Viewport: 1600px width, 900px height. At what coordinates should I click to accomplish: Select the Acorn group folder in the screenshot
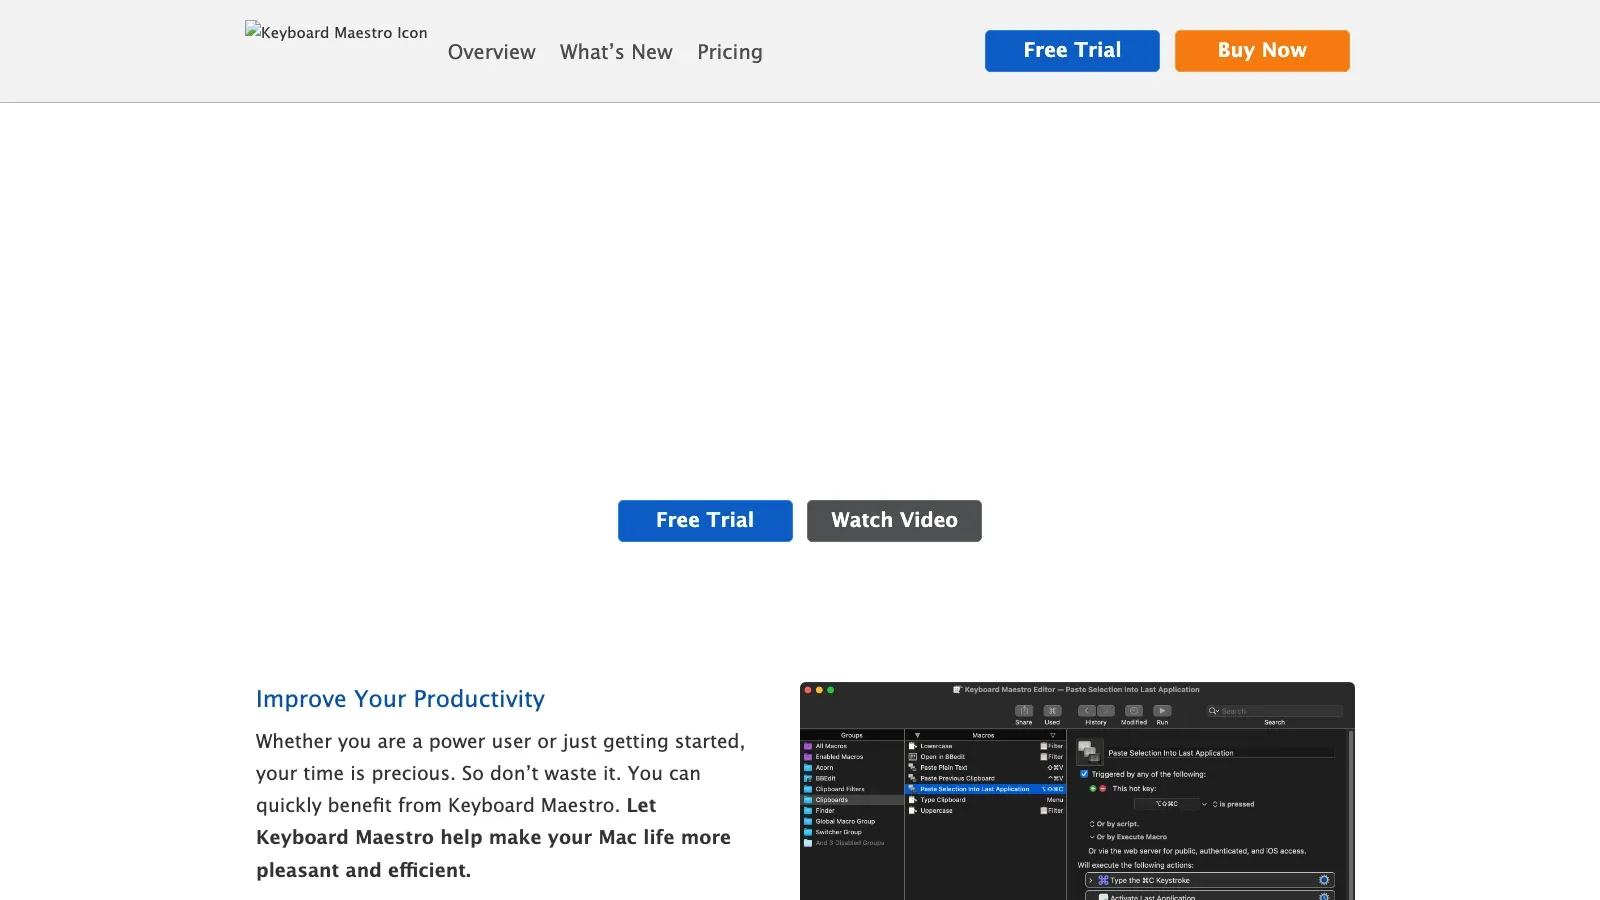point(852,767)
